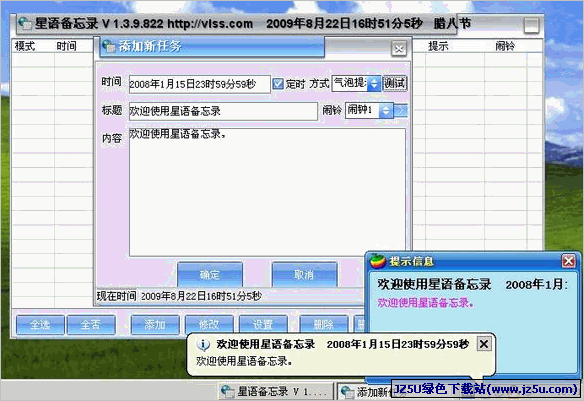Close the 添加新任务 dialog

point(399,49)
